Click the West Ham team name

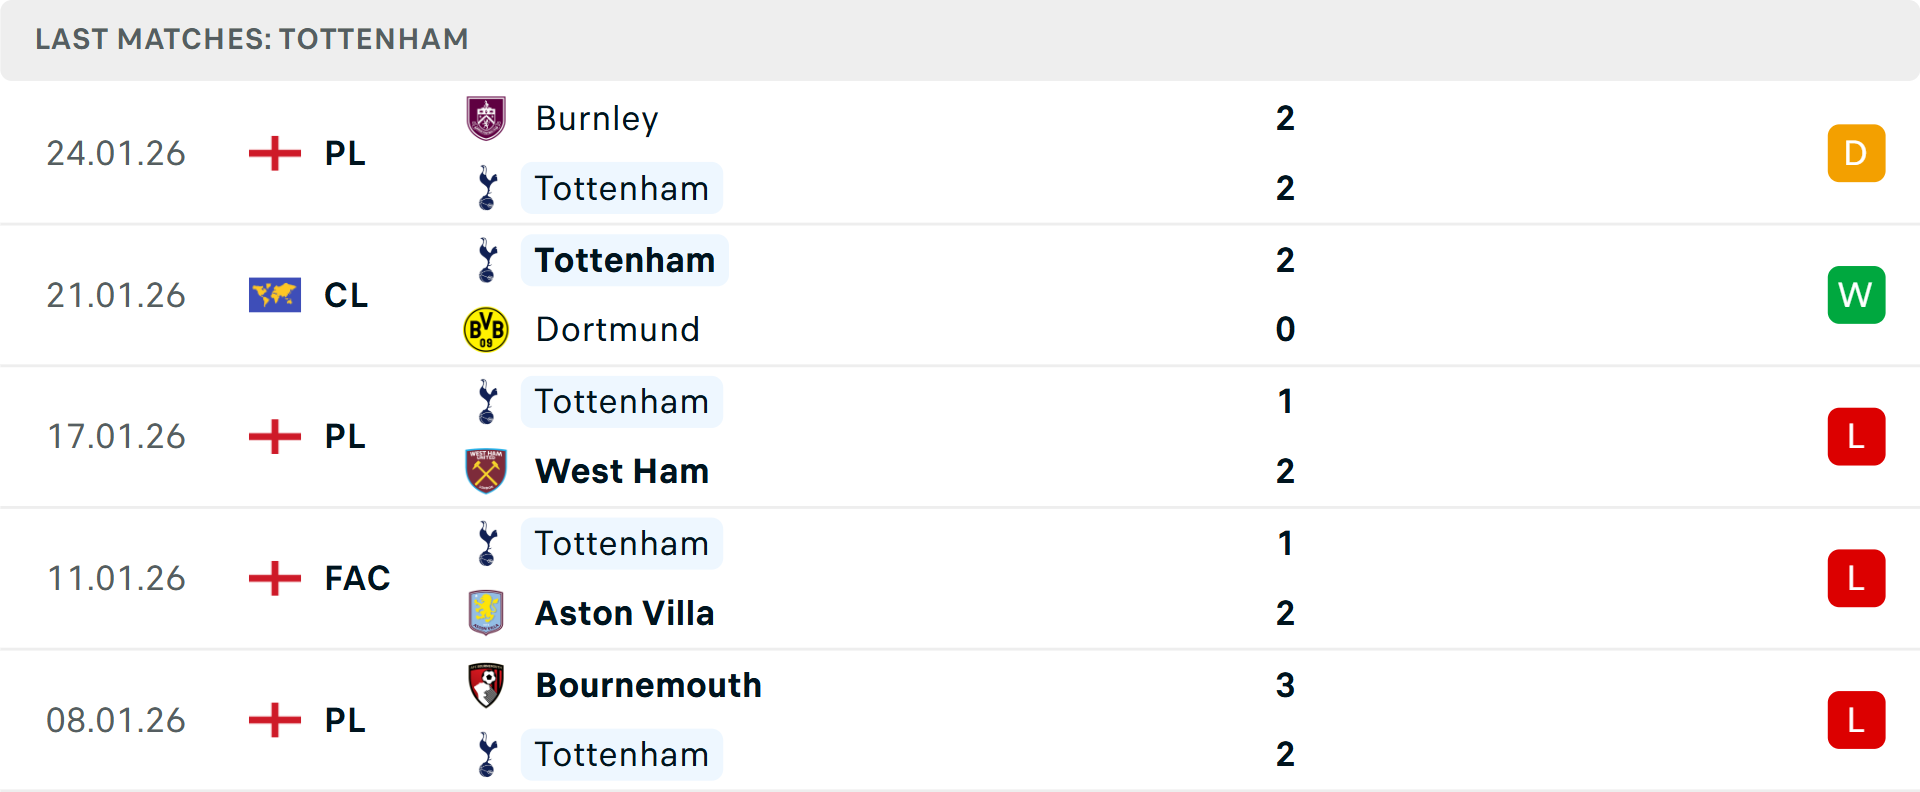pos(621,471)
